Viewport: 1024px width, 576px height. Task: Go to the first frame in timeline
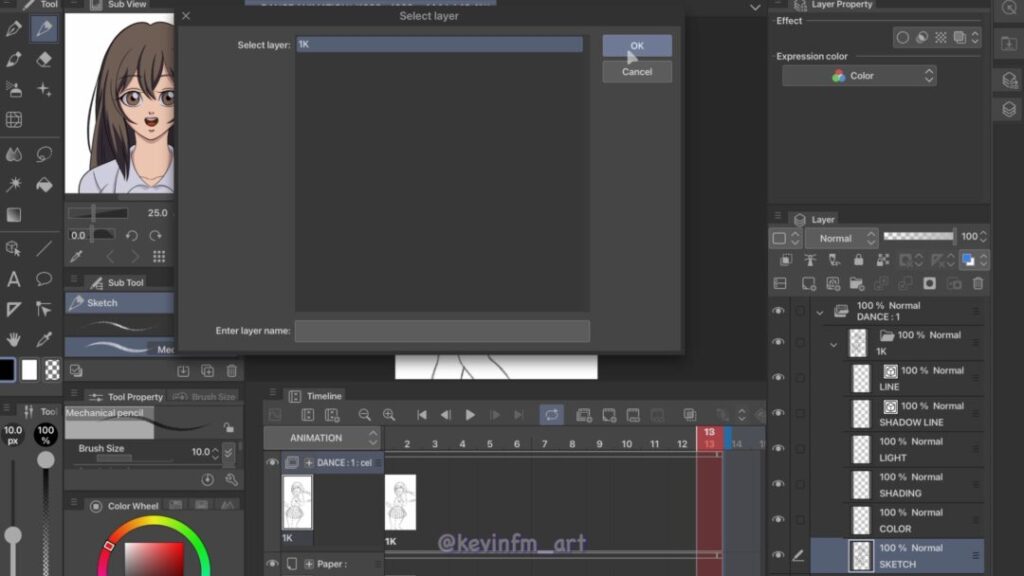tap(422, 415)
